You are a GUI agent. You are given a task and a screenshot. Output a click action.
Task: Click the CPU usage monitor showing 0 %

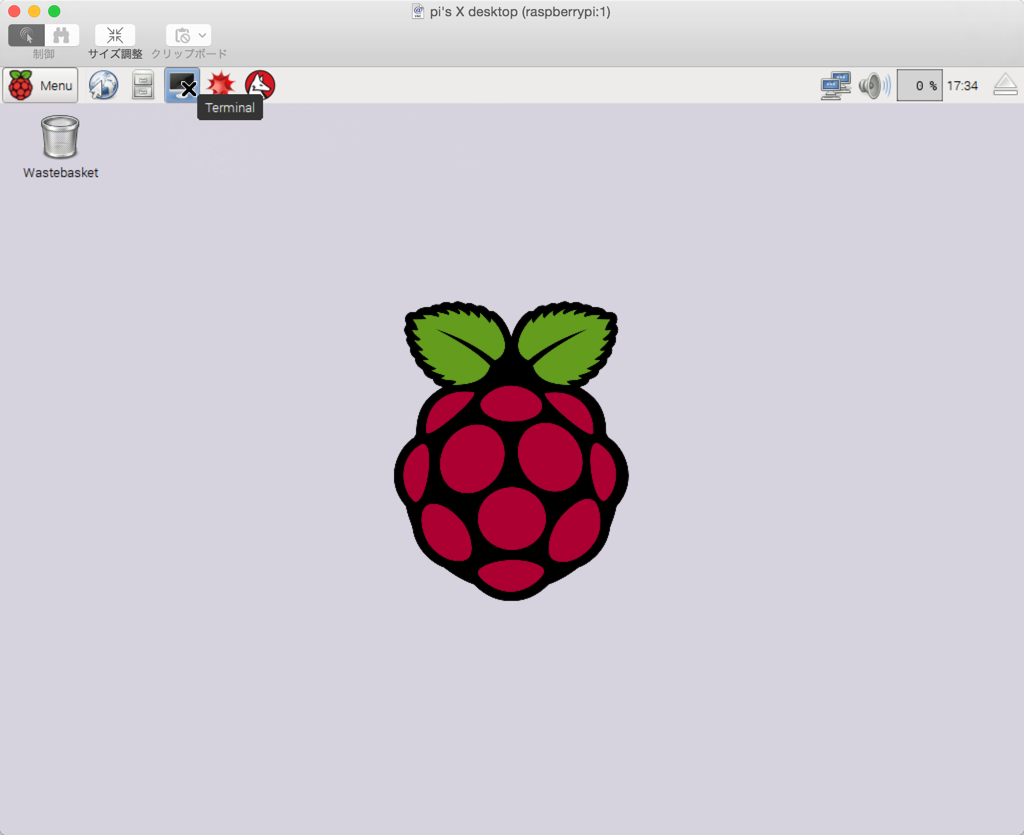pos(920,86)
